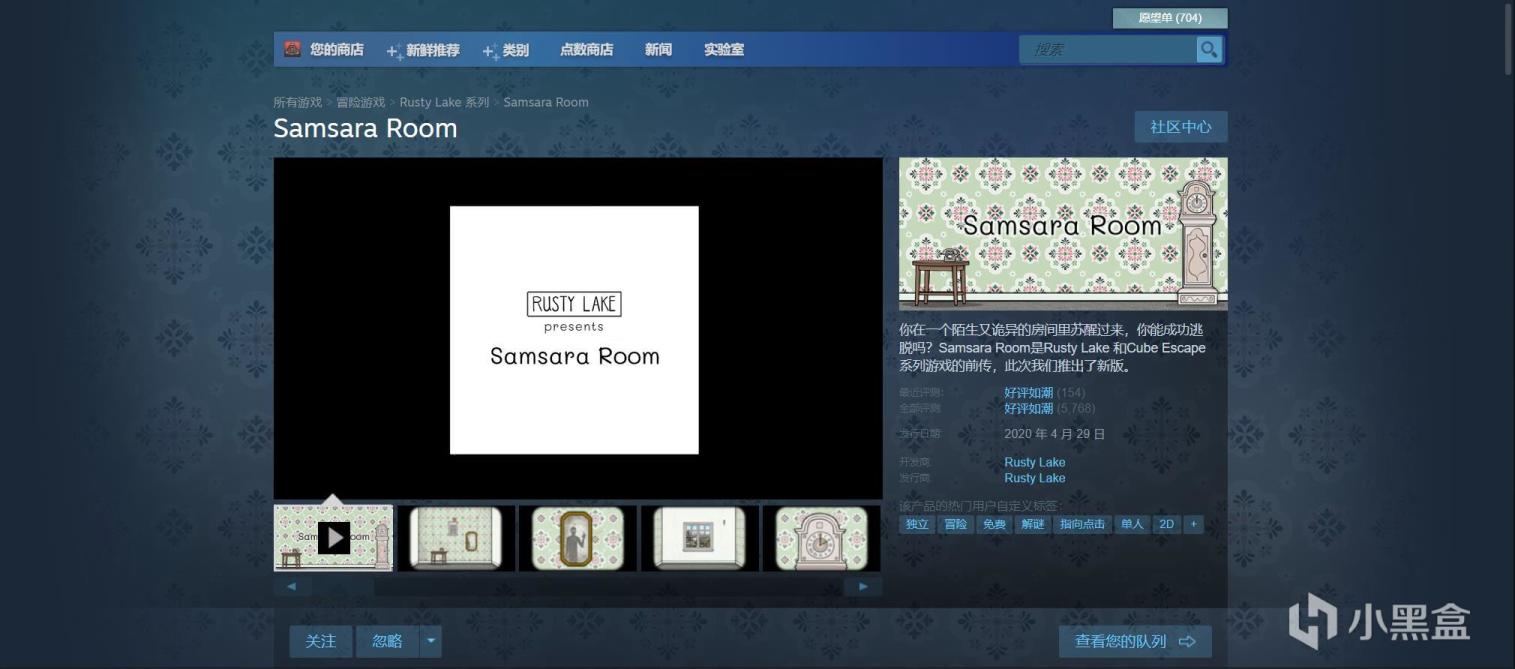Screen dimensions: 1515x669
Task: Open the 类别 menu
Action: coord(506,50)
